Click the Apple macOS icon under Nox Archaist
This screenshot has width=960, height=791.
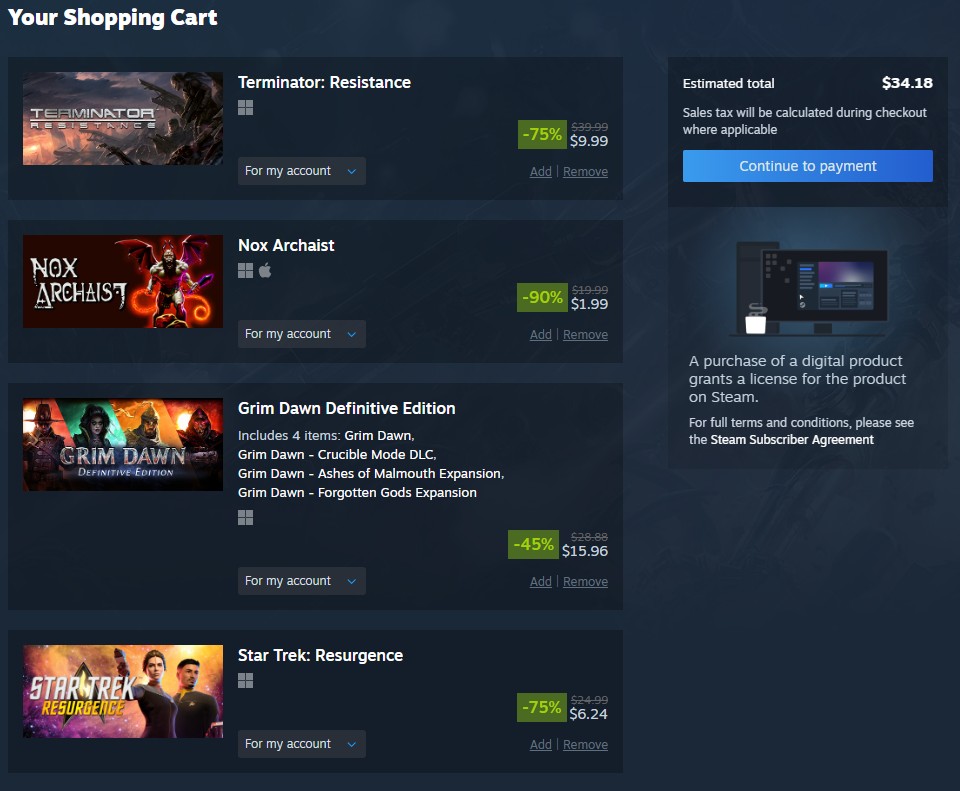pos(265,271)
